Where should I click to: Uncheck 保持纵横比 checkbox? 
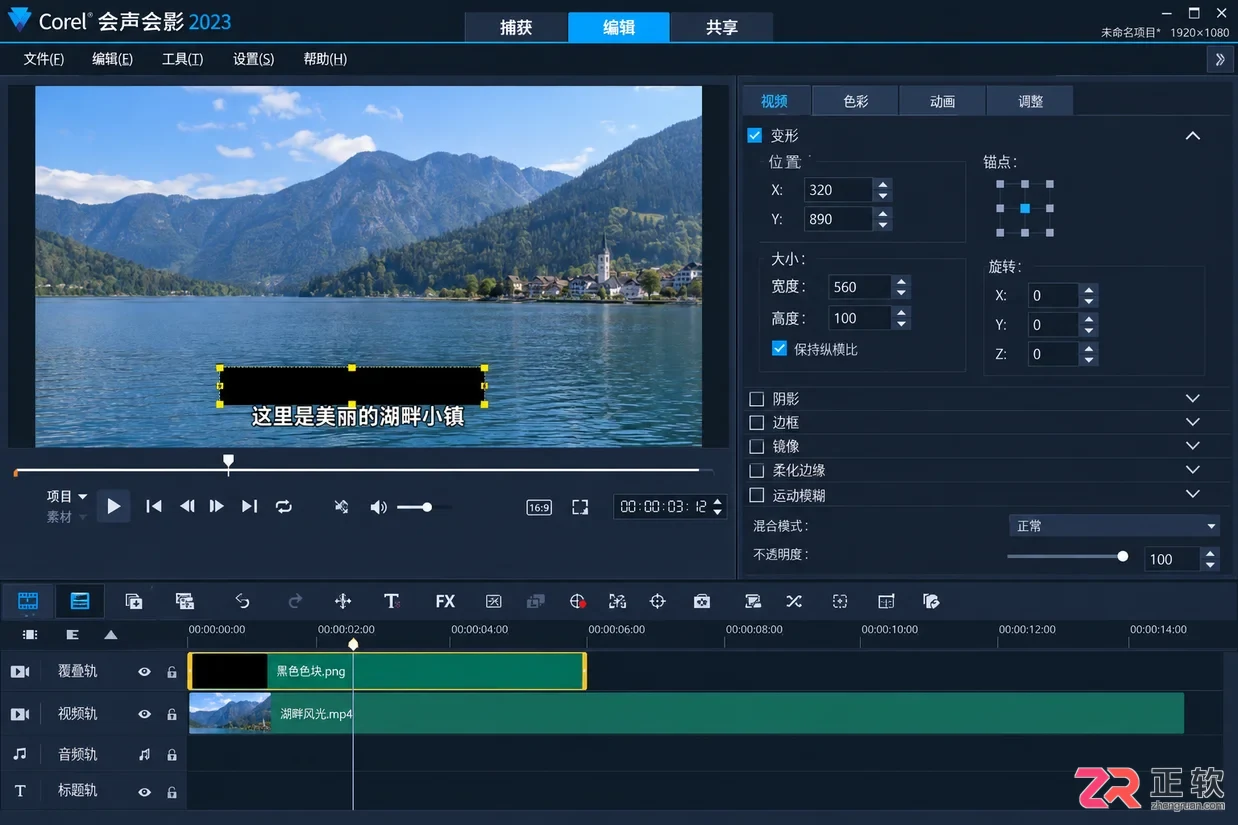point(780,349)
